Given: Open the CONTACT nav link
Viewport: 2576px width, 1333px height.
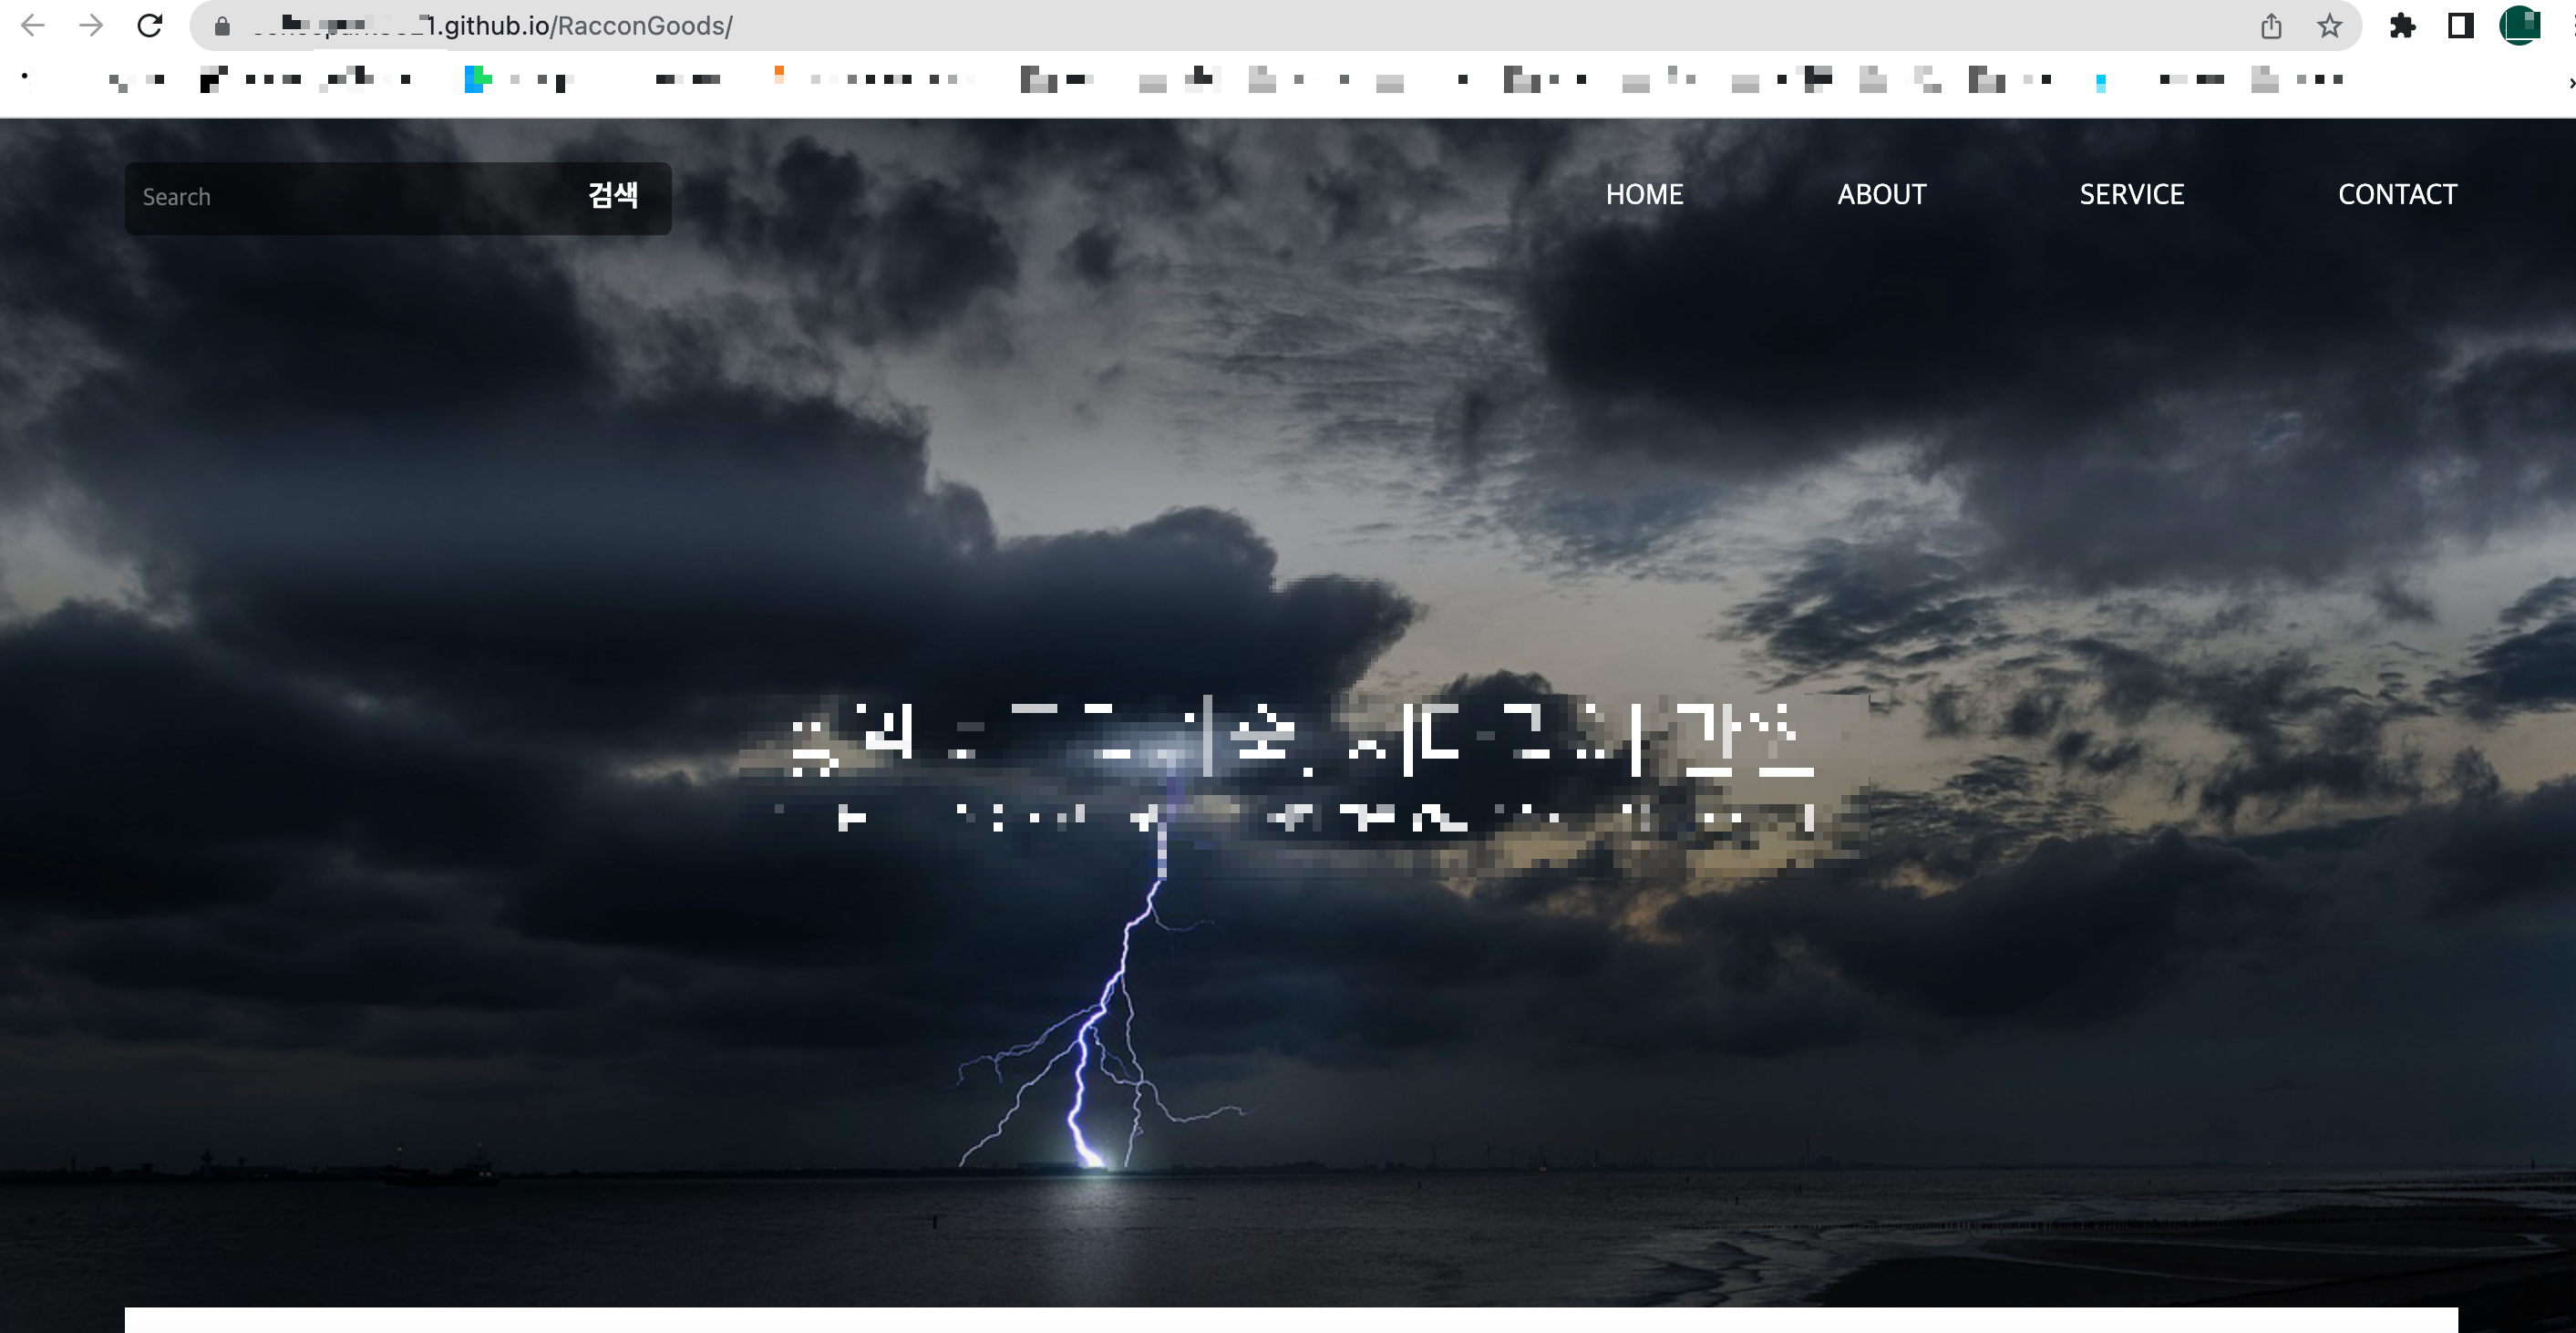Looking at the screenshot, I should [x=2397, y=194].
